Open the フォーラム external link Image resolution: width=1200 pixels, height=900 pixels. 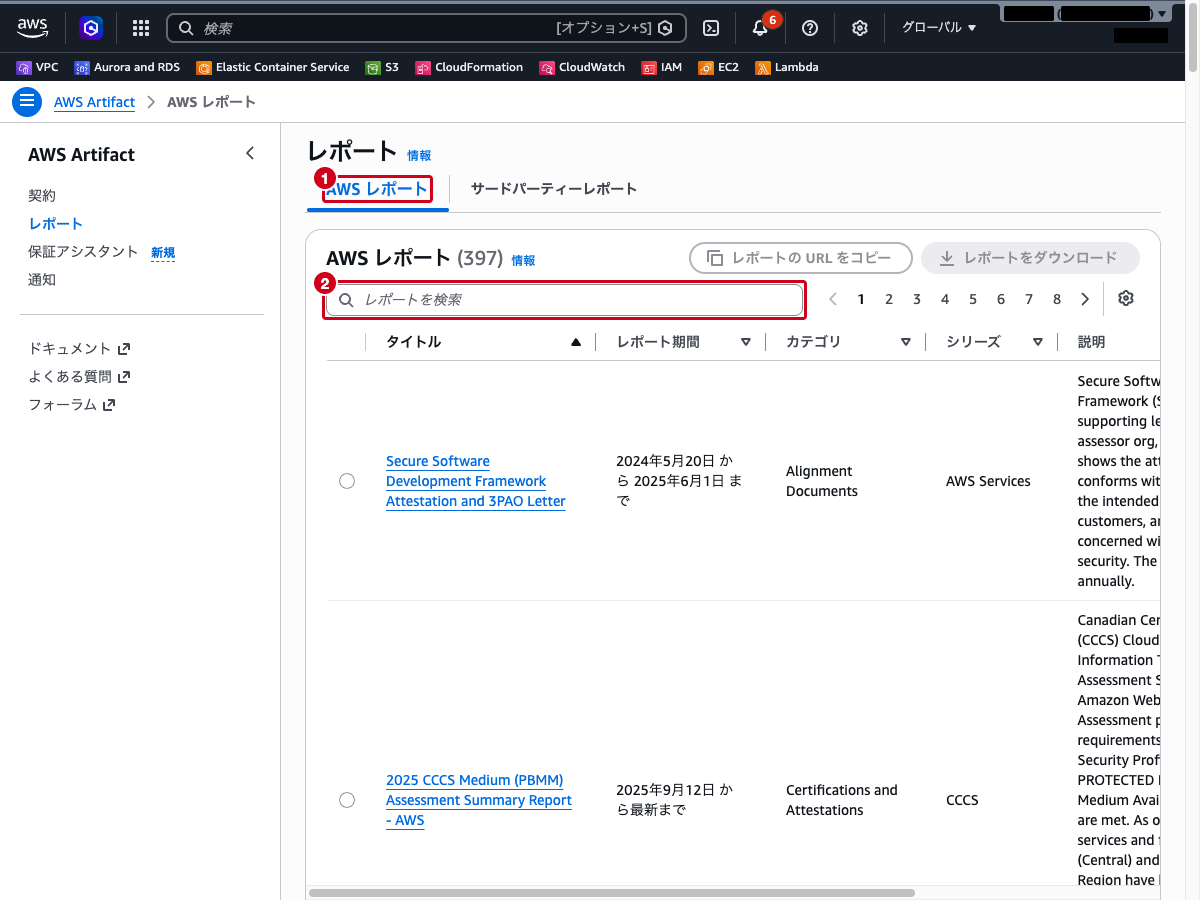(x=71, y=405)
